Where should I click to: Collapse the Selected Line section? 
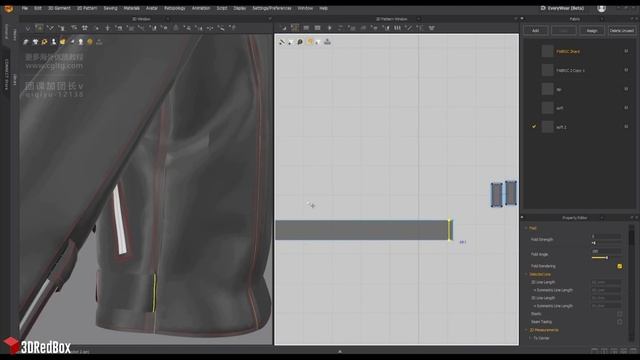[526, 274]
